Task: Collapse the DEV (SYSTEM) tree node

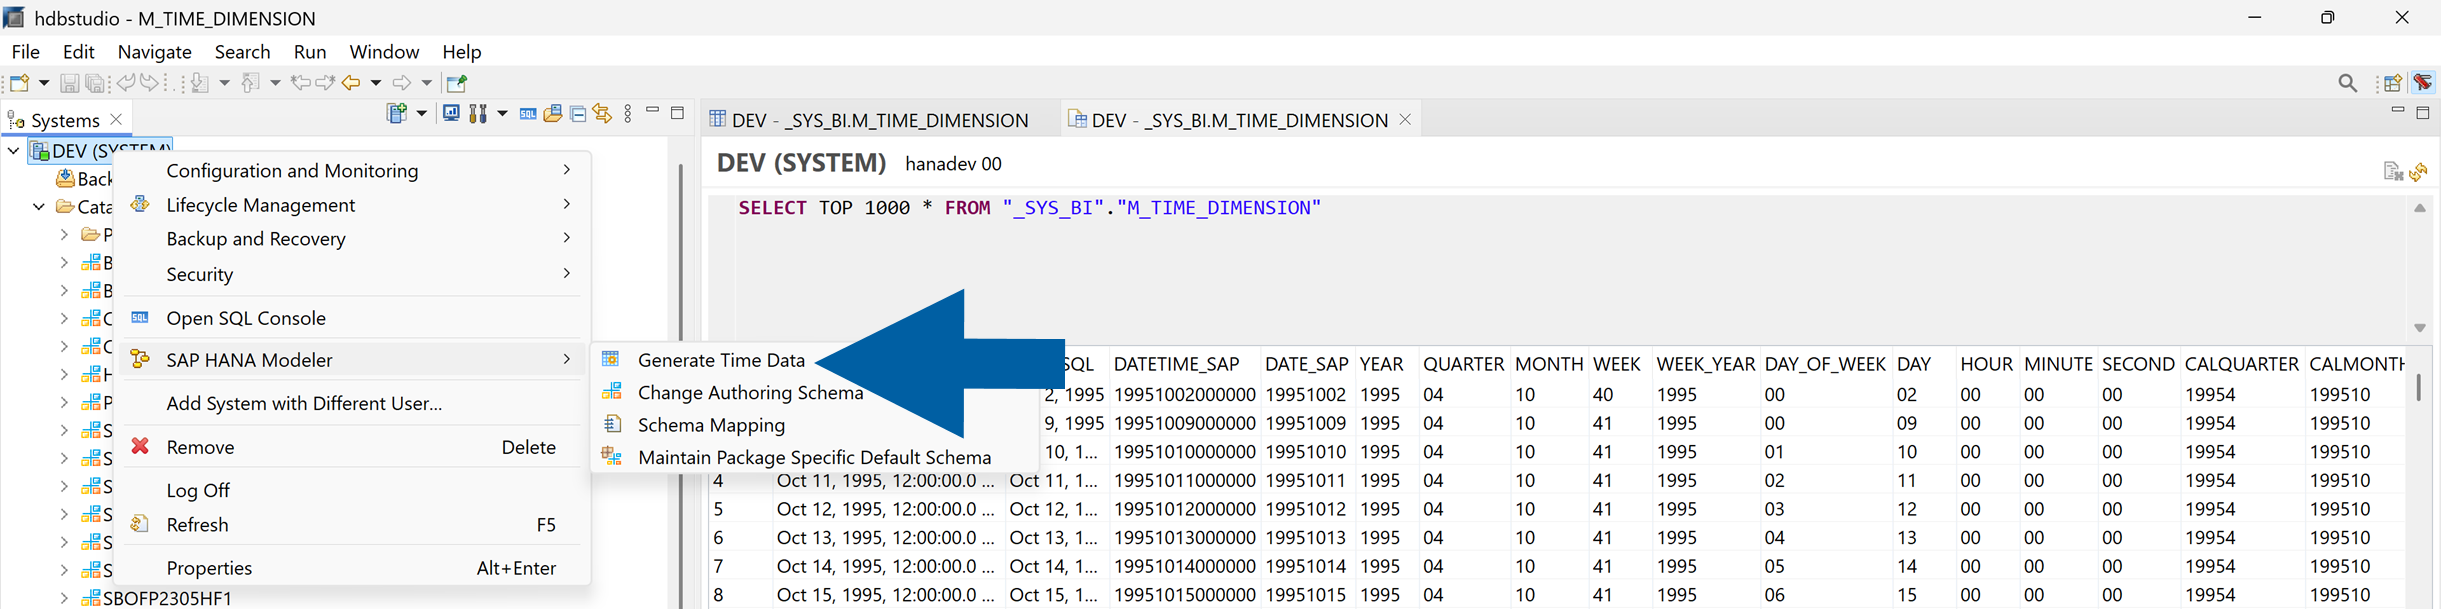Action: 13,151
